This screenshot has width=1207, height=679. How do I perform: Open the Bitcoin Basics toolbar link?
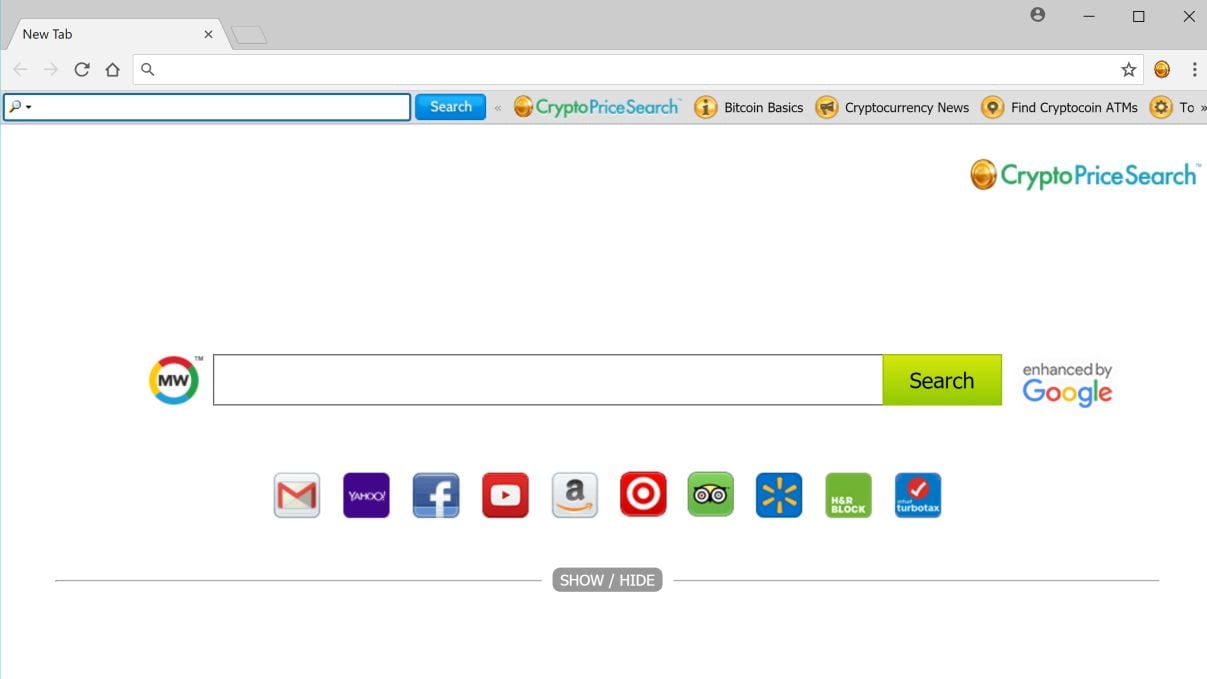tap(749, 107)
